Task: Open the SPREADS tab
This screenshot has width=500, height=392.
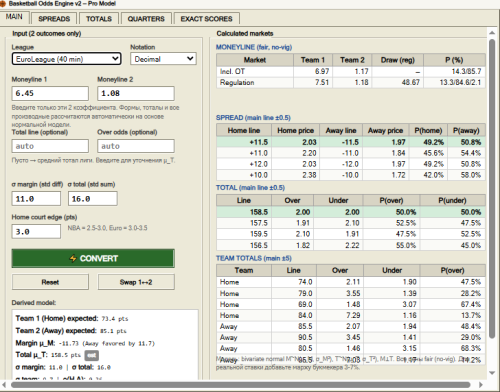Action: [54, 19]
